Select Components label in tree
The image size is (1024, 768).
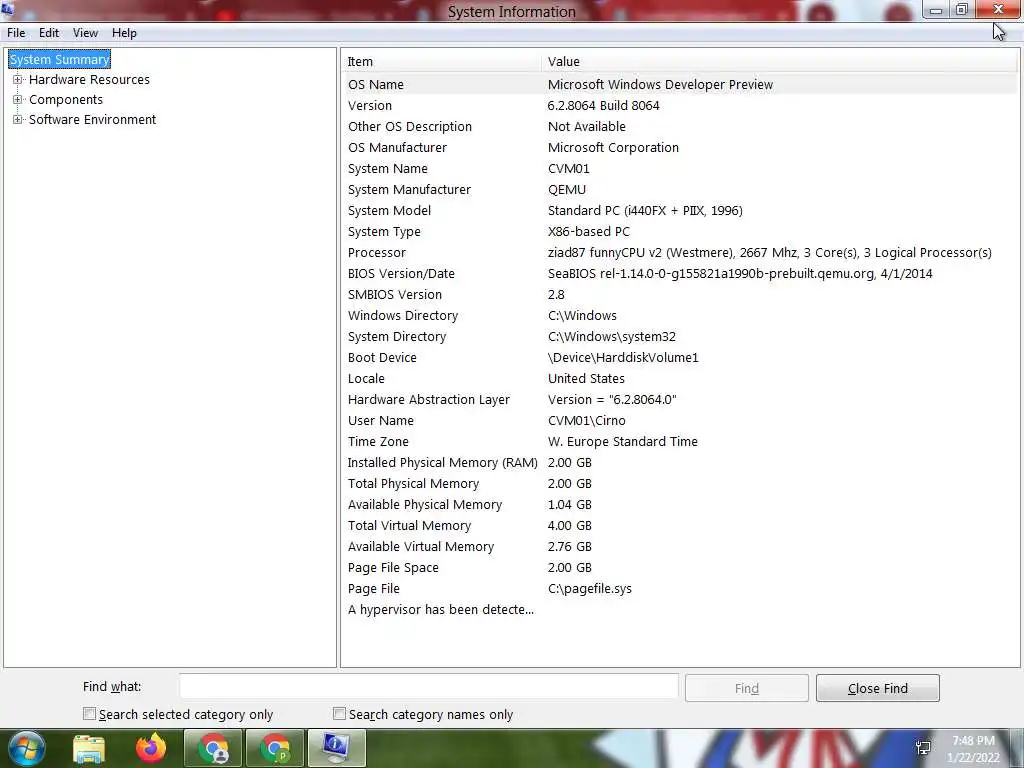click(66, 99)
